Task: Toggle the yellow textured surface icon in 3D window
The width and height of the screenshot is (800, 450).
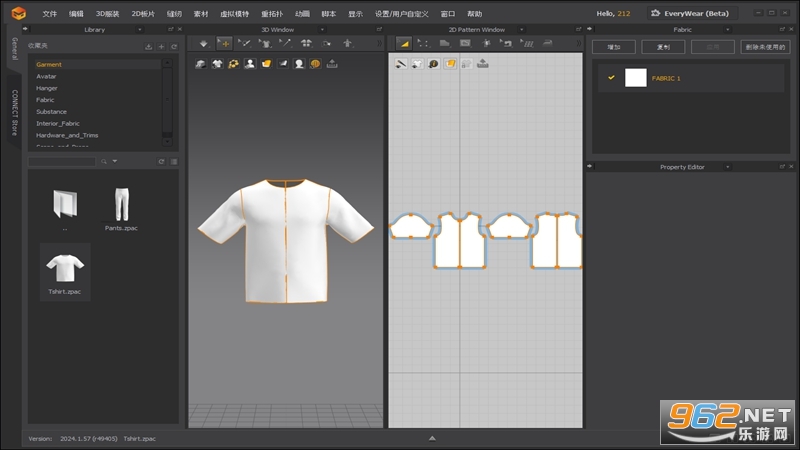Action: pyautogui.click(x=266, y=64)
